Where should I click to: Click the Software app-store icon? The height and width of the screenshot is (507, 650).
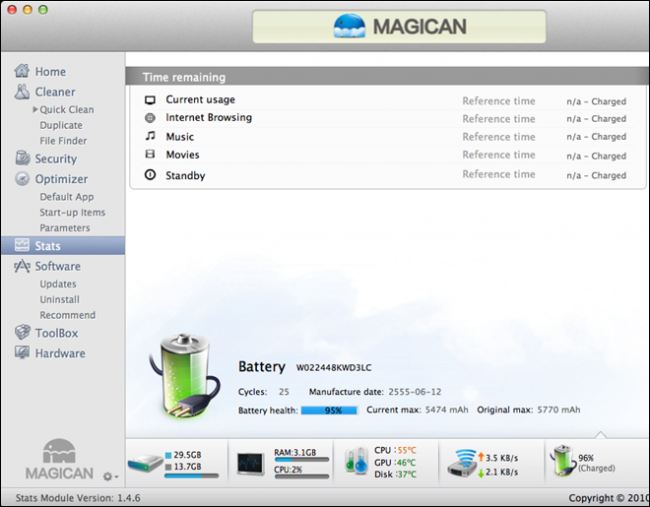coord(22,266)
